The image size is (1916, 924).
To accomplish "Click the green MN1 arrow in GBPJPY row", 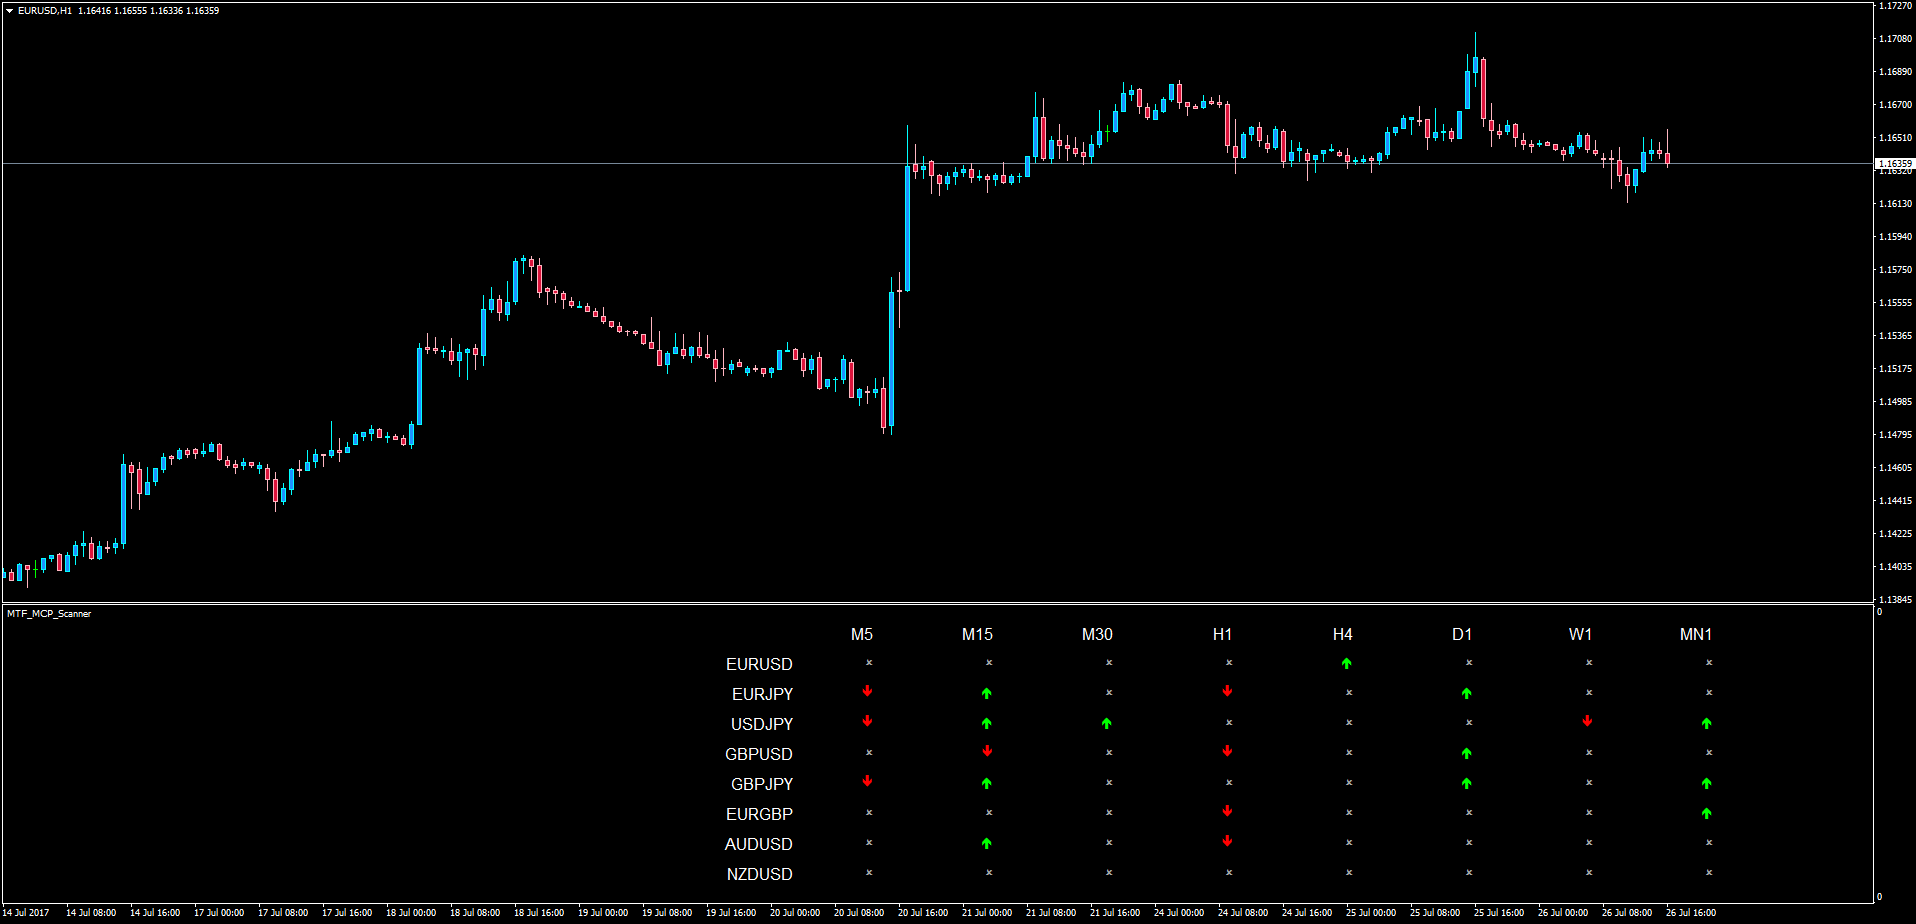I will tap(1706, 783).
